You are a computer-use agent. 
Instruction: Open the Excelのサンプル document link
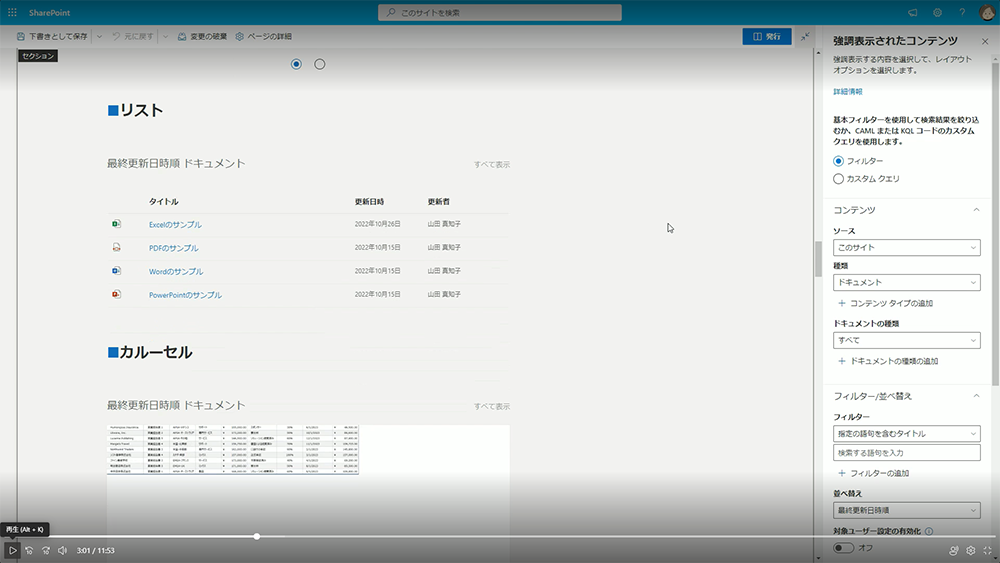click(175, 224)
